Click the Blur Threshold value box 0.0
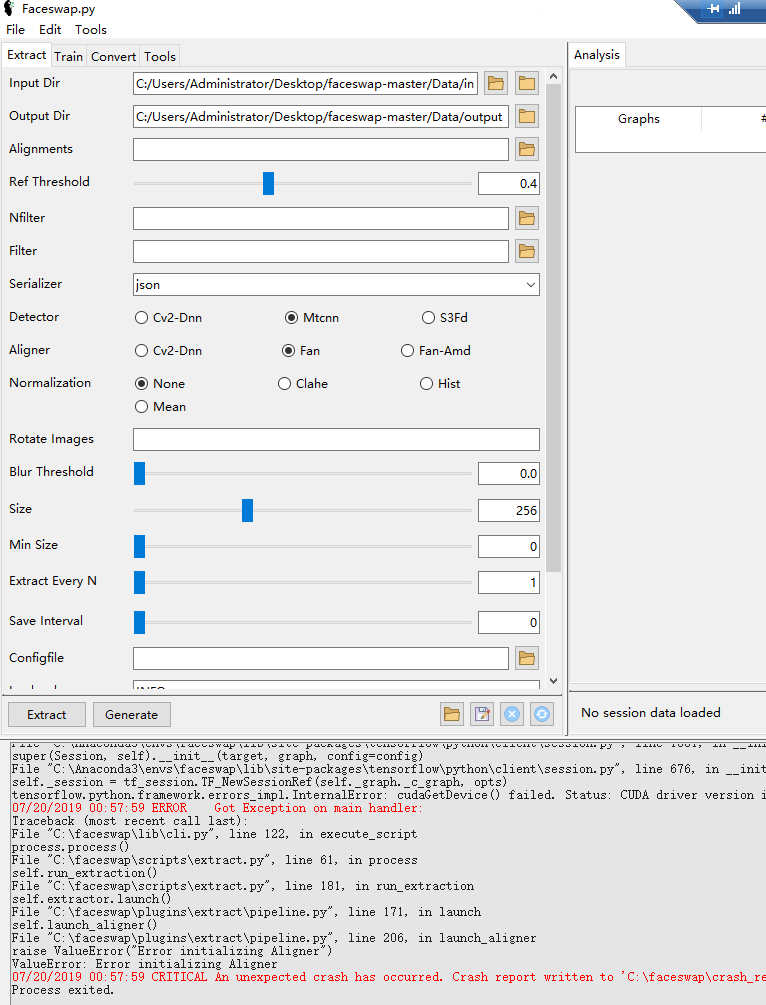The image size is (766, 1005). [x=509, y=474]
